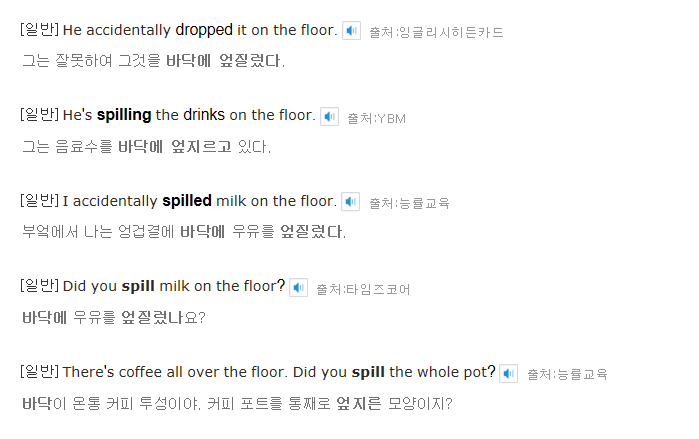Click the bold word "dropped"
Viewport: 699px width, 439px height.
tap(204, 30)
